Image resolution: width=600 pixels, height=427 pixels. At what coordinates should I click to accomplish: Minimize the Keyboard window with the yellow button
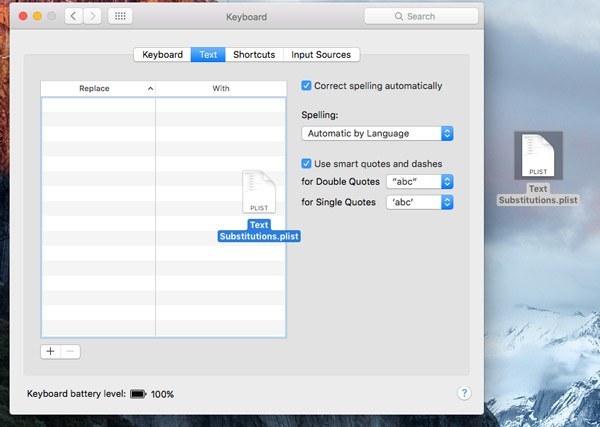tap(38, 16)
